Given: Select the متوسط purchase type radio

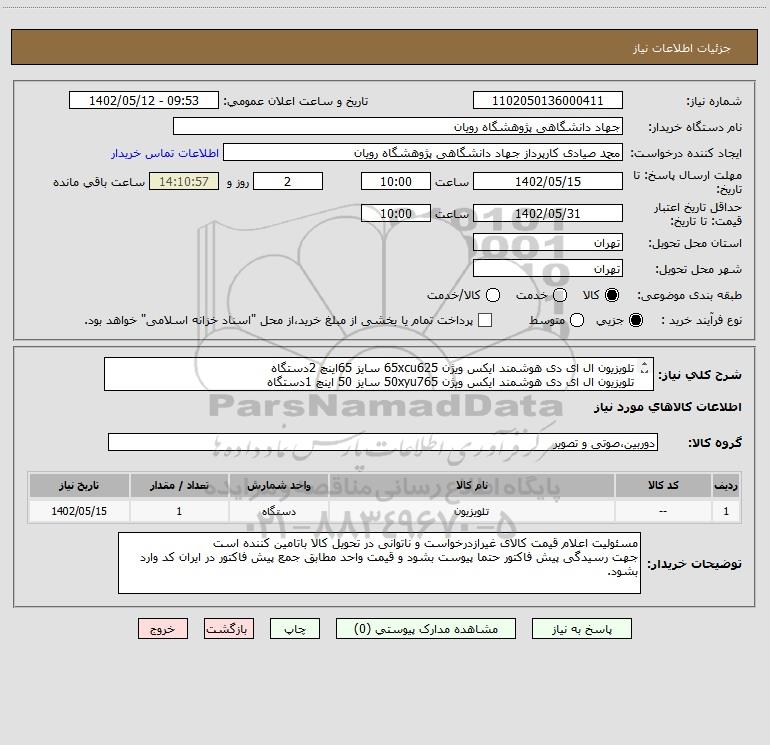Looking at the screenshot, I should click(577, 320).
